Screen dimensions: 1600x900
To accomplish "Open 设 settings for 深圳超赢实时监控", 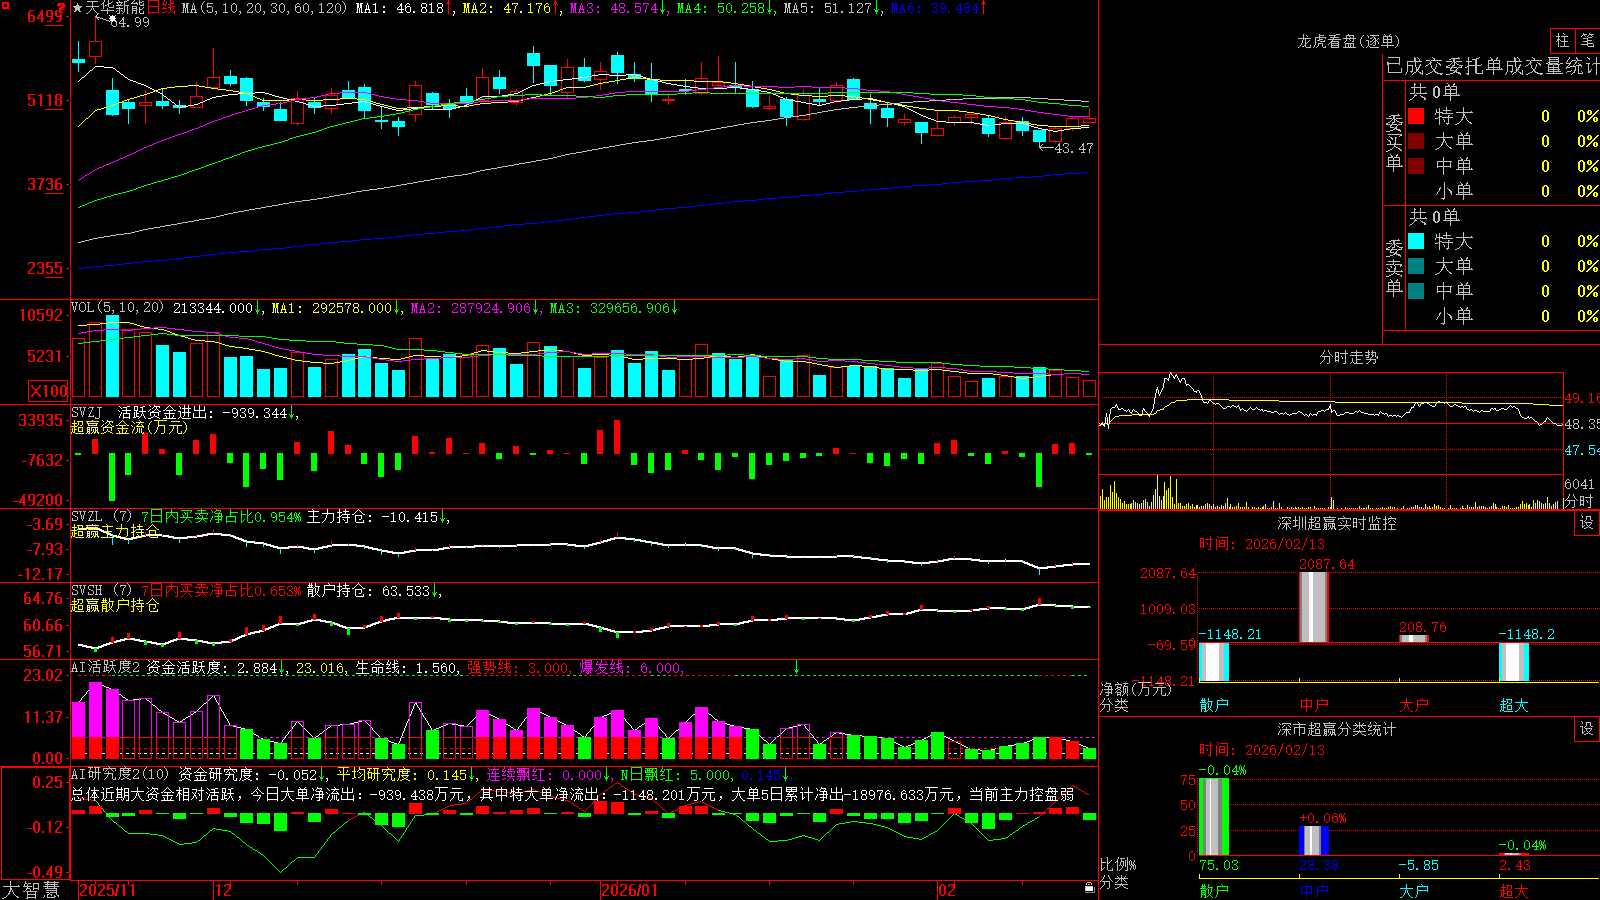I will pos(1587,523).
